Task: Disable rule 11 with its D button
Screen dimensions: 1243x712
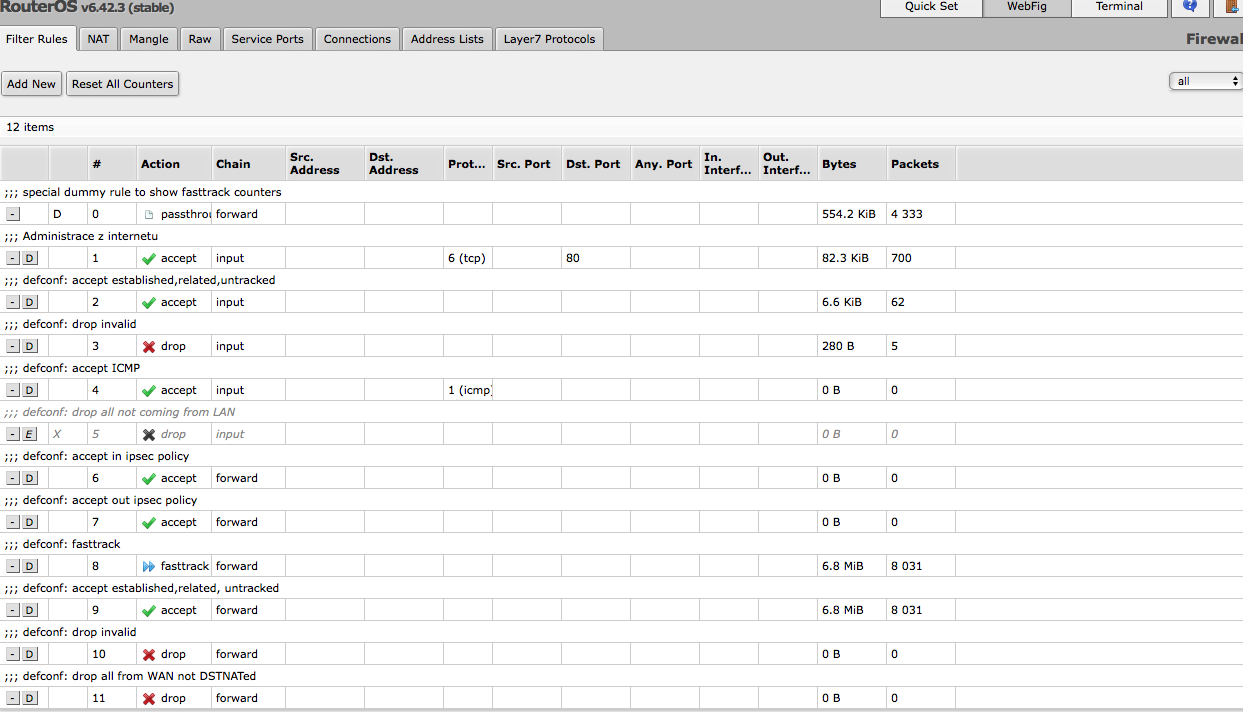Action: click(30, 698)
